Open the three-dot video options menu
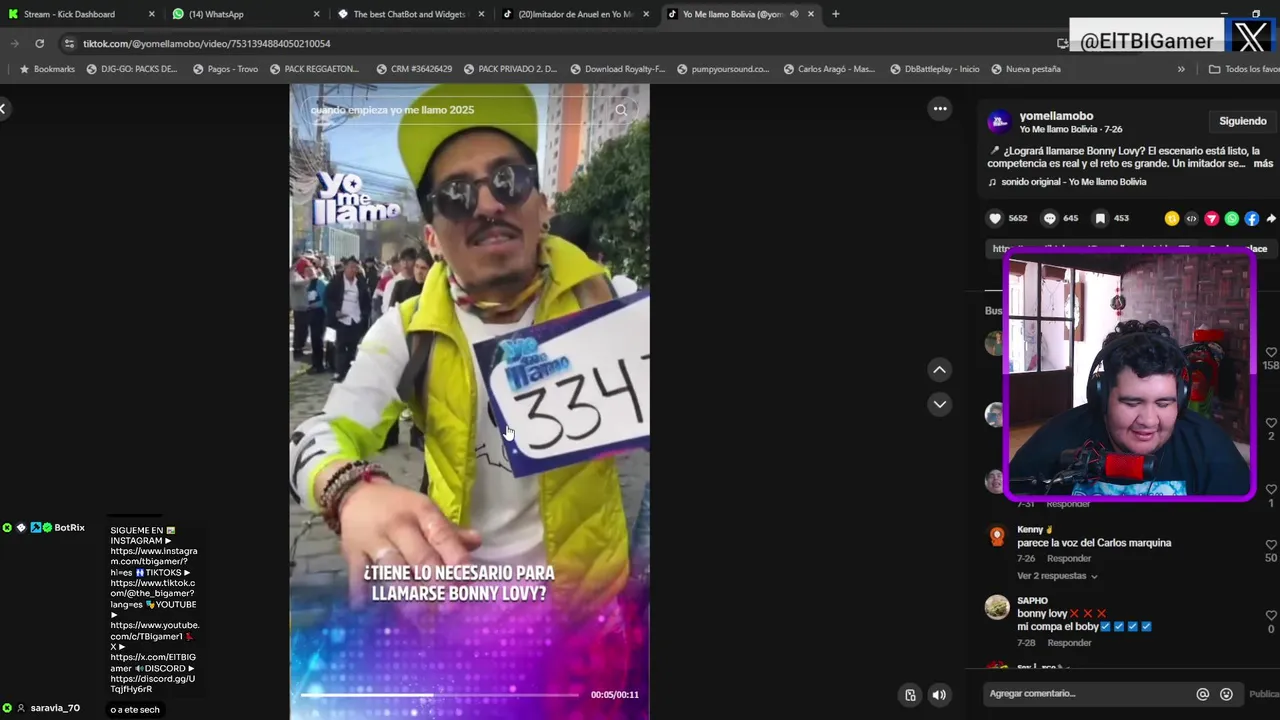 tap(940, 109)
